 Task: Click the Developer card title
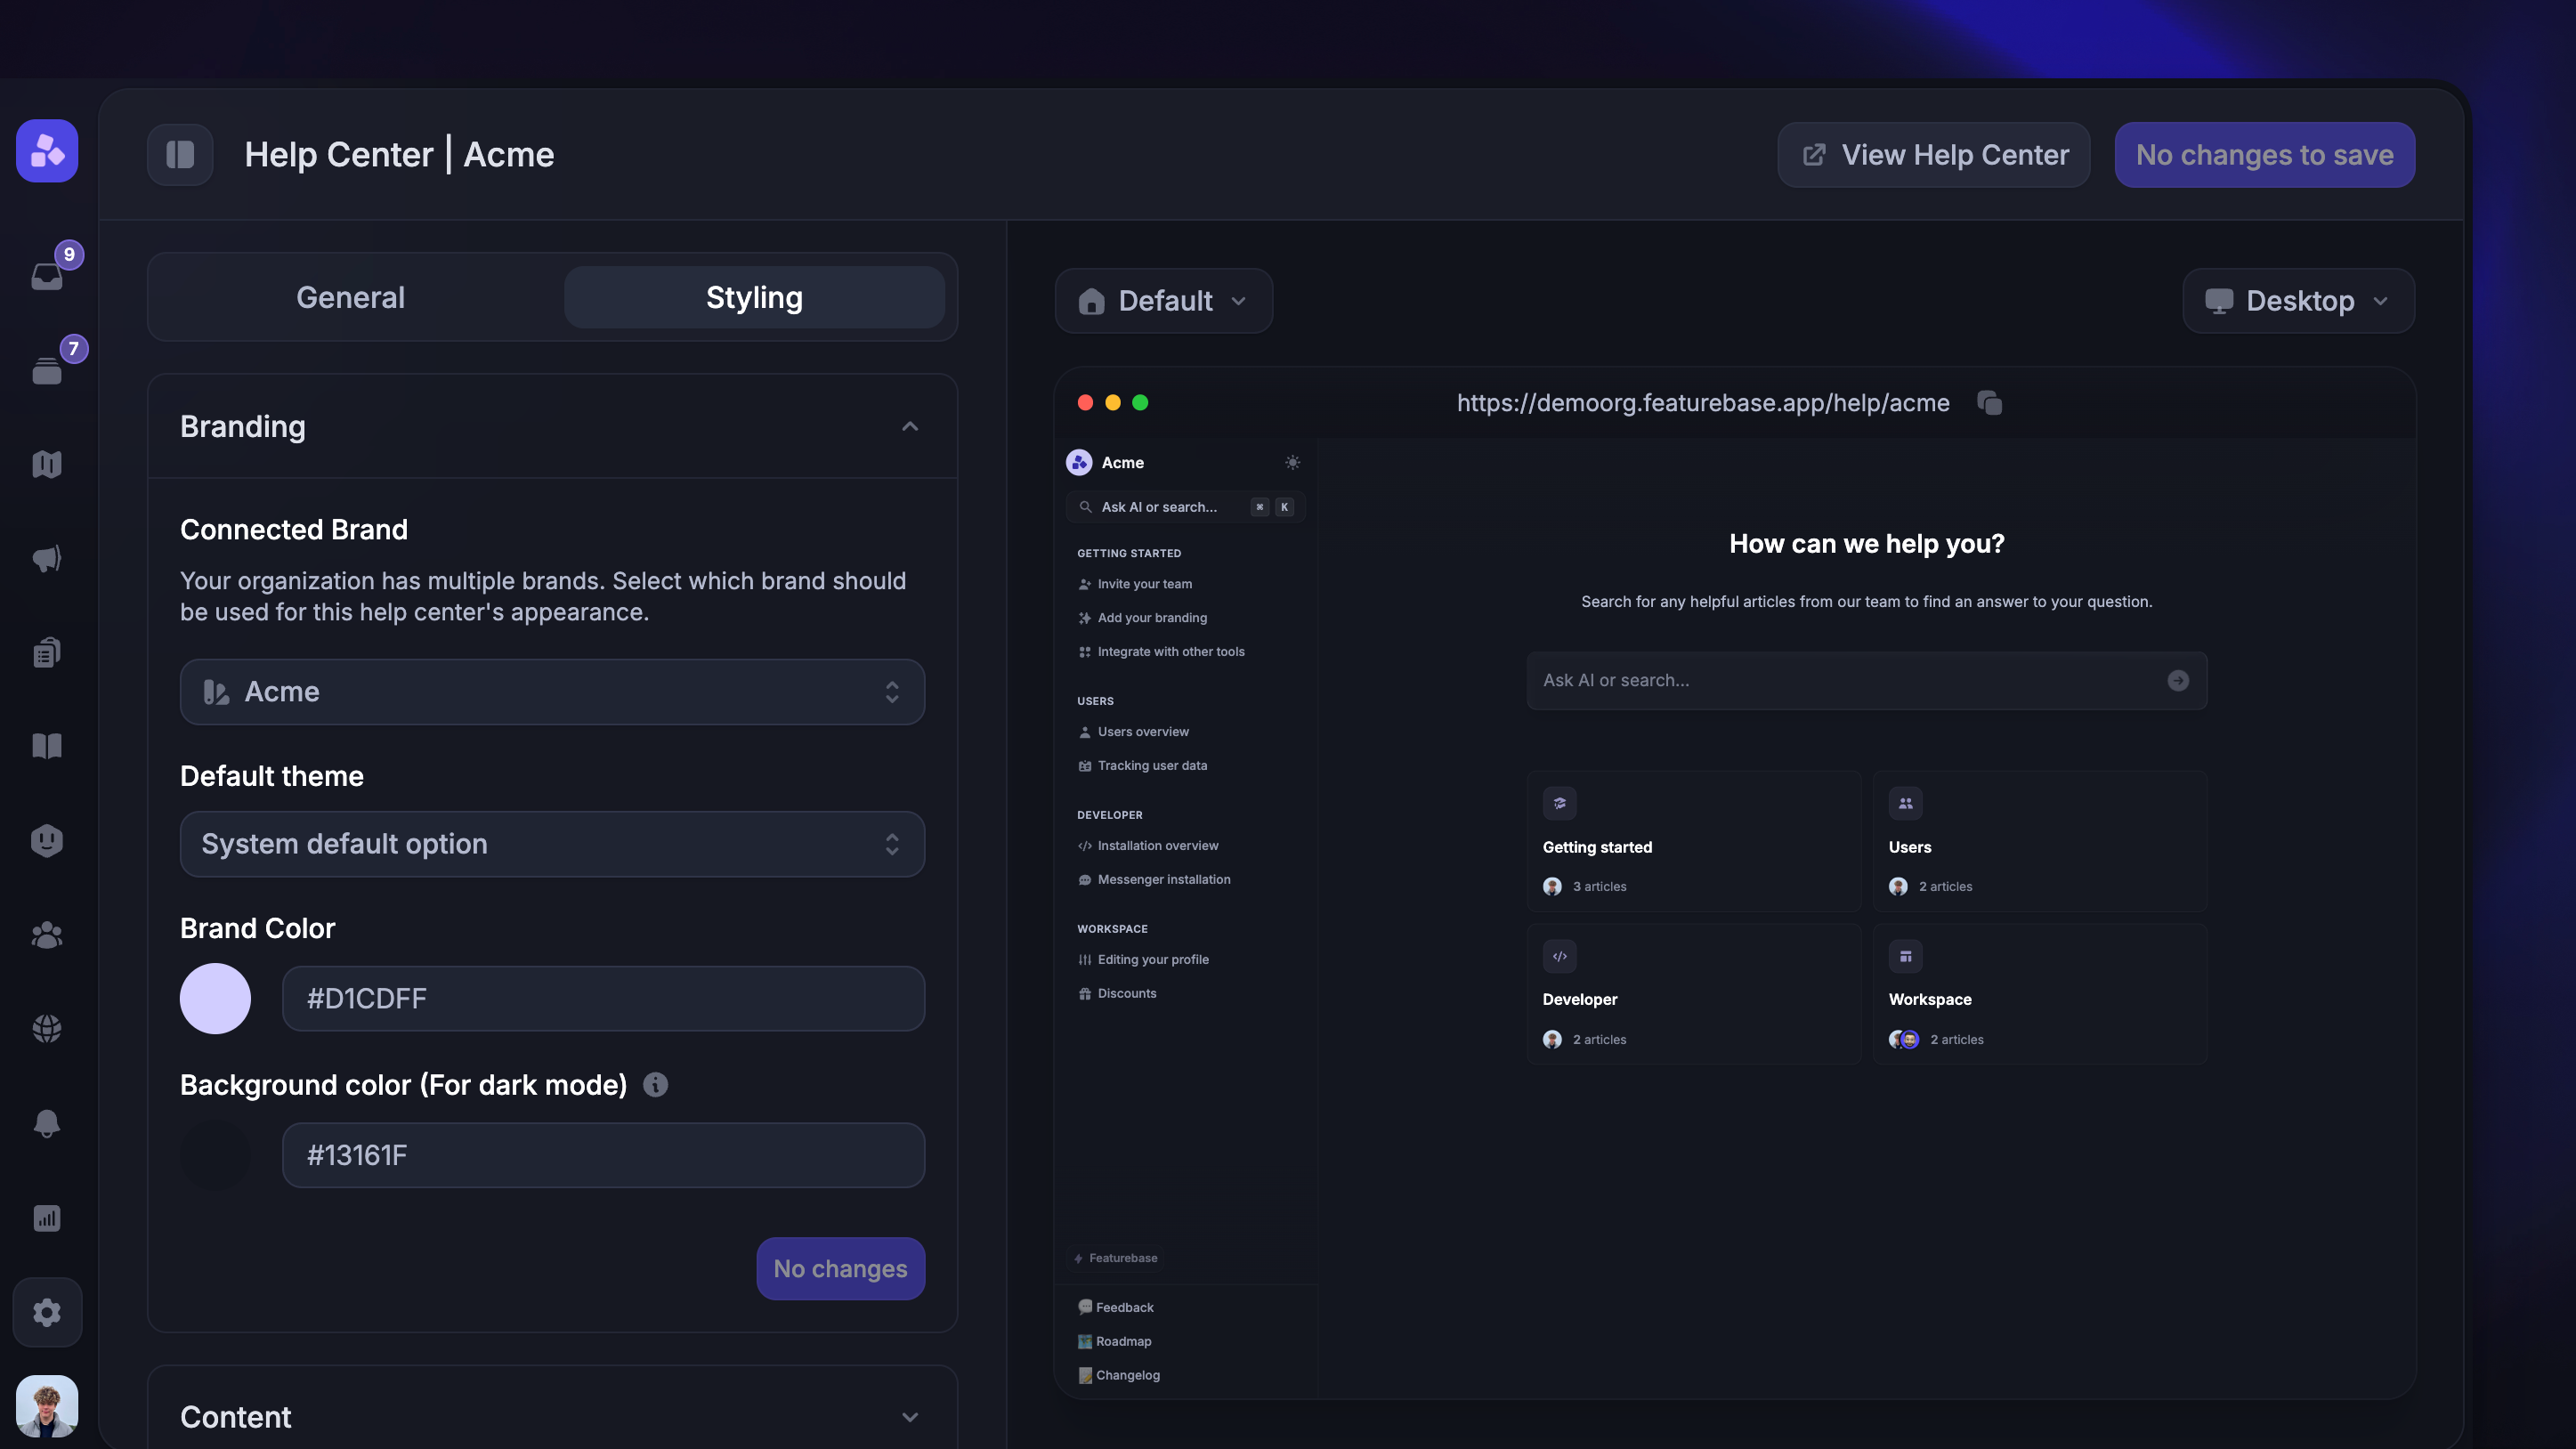pos(1580,1000)
